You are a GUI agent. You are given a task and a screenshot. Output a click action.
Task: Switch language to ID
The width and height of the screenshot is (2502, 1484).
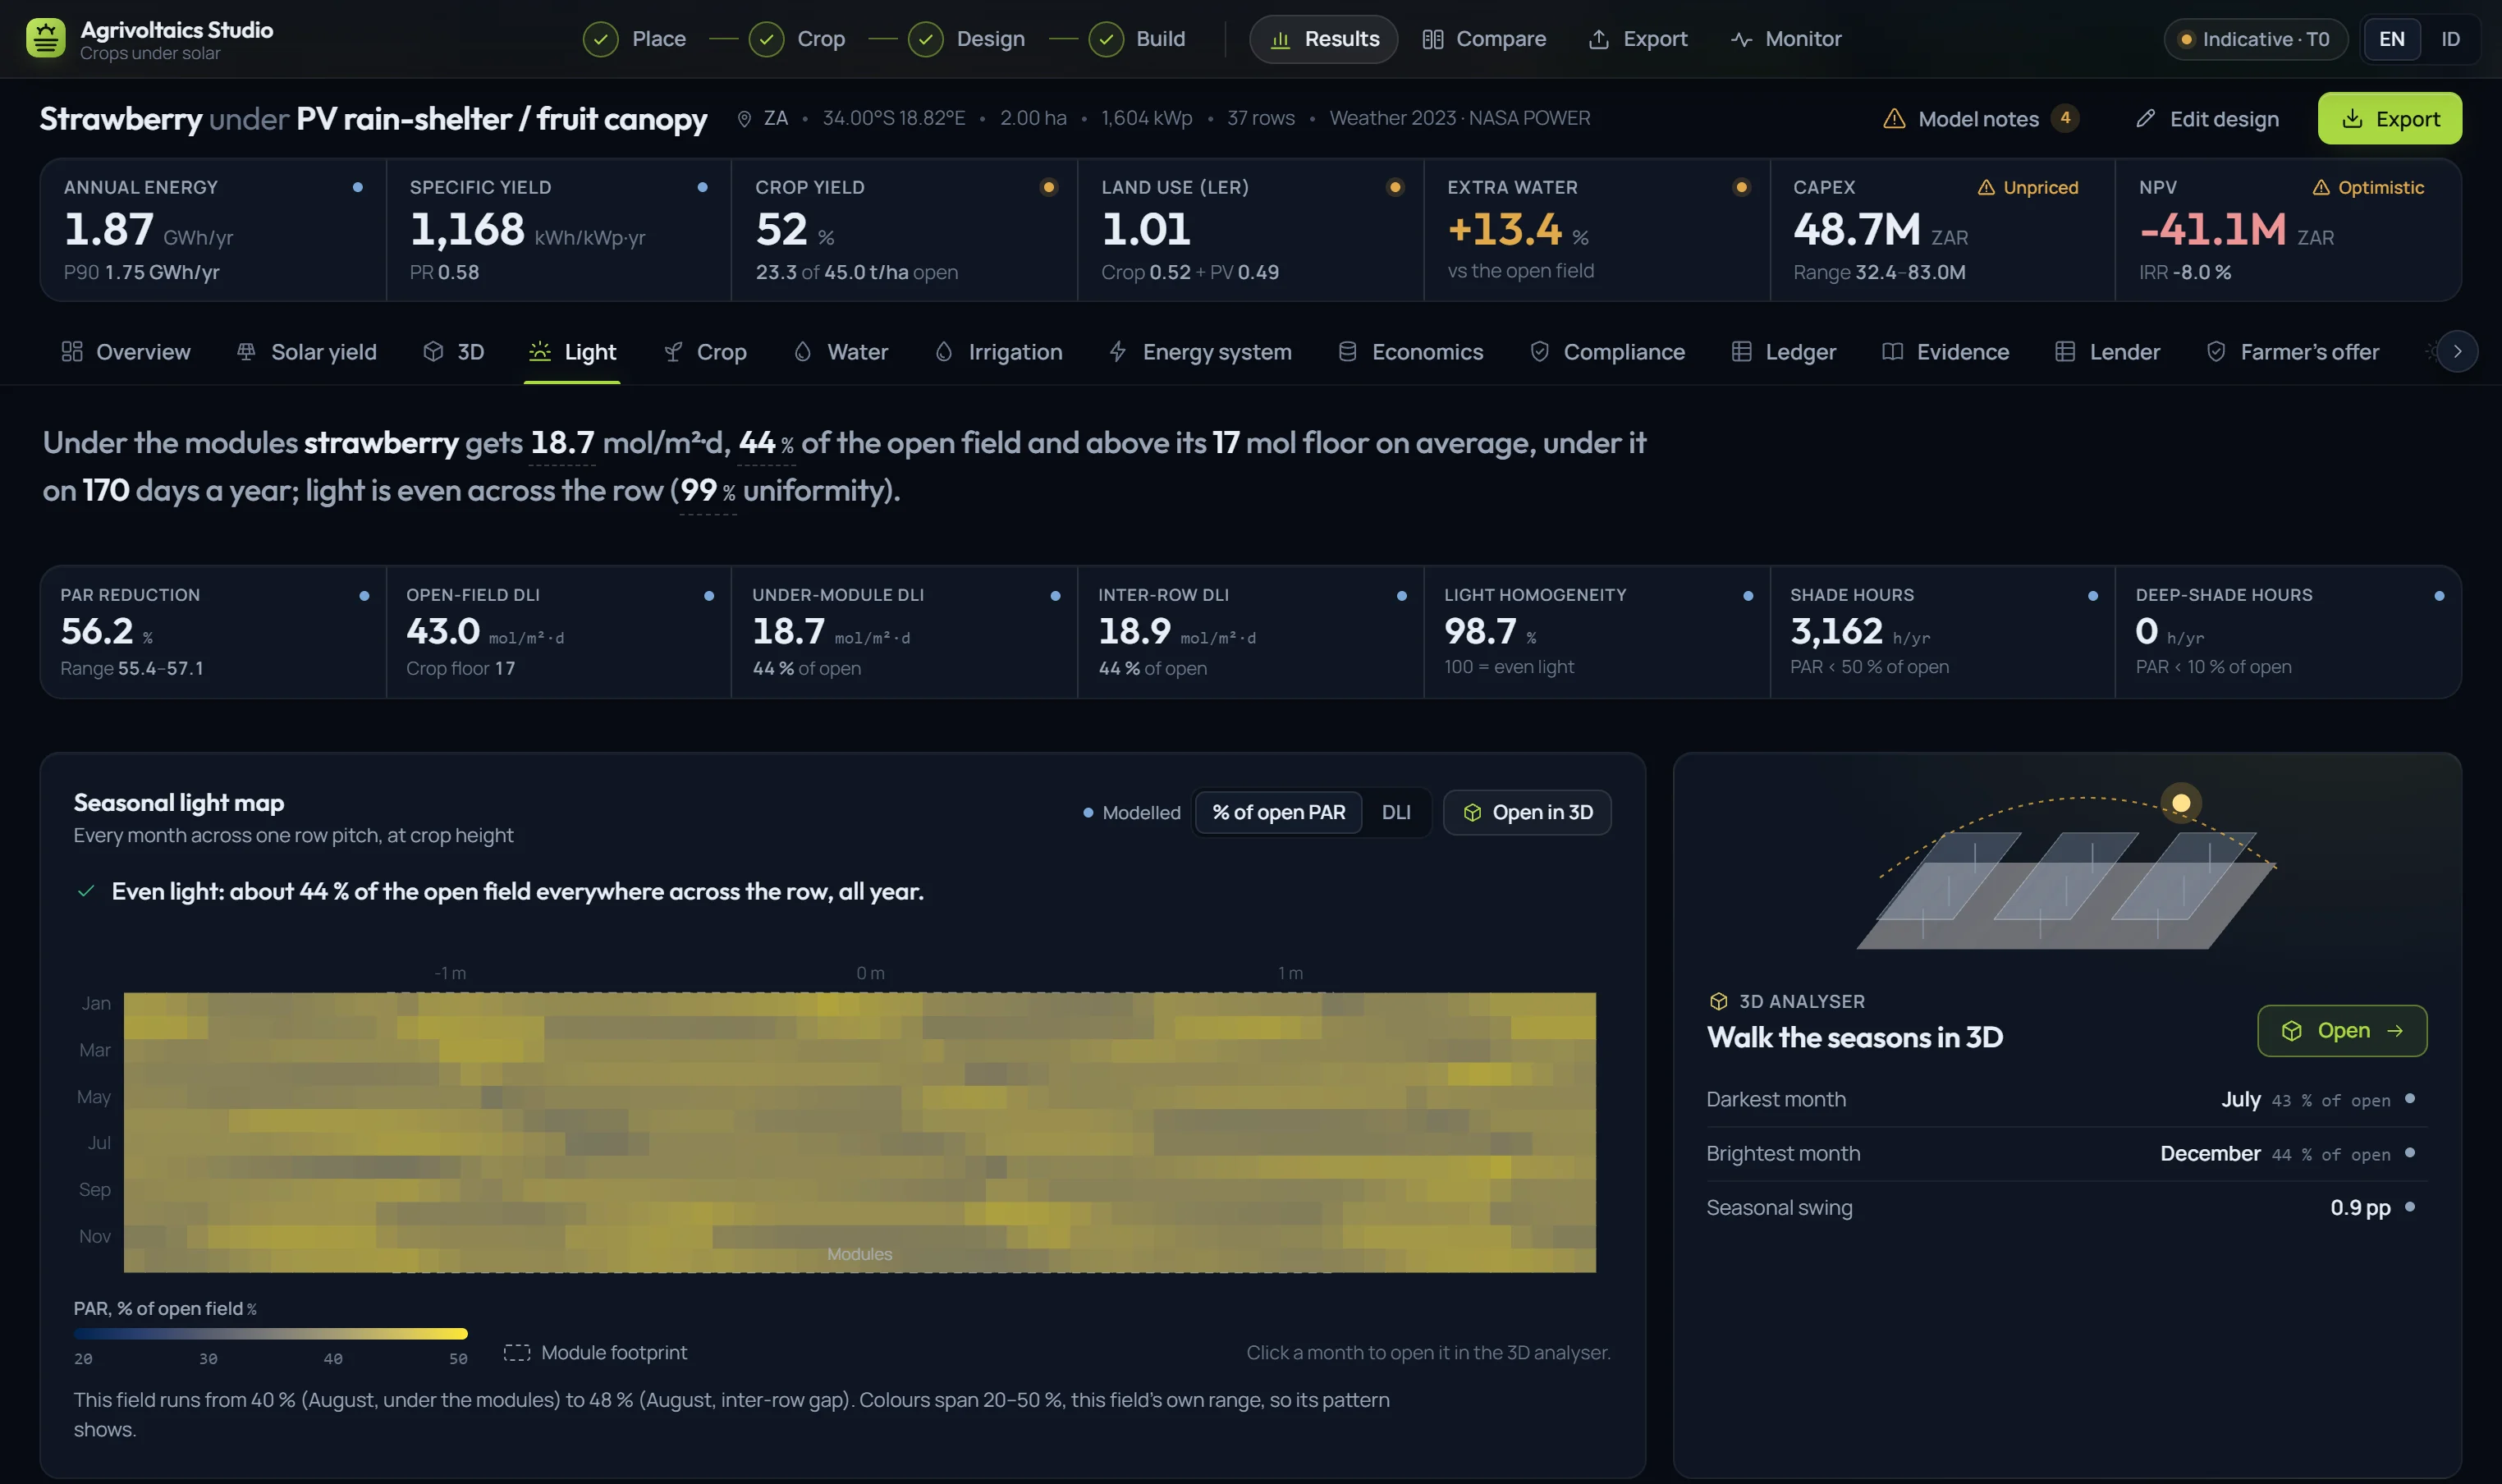pos(2450,39)
